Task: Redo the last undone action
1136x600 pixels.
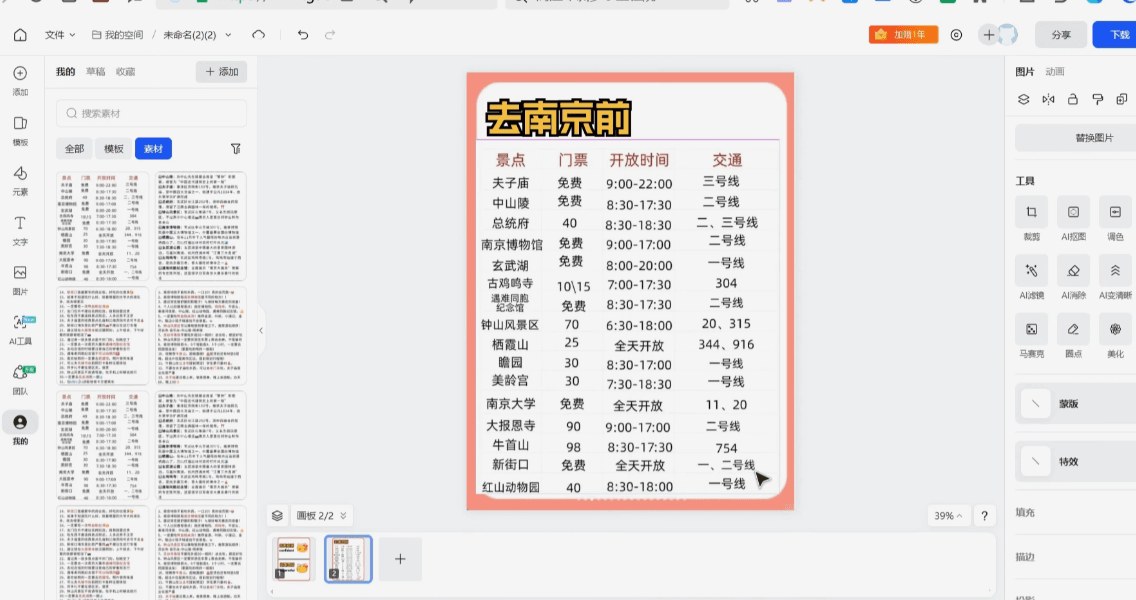Action: [x=330, y=35]
